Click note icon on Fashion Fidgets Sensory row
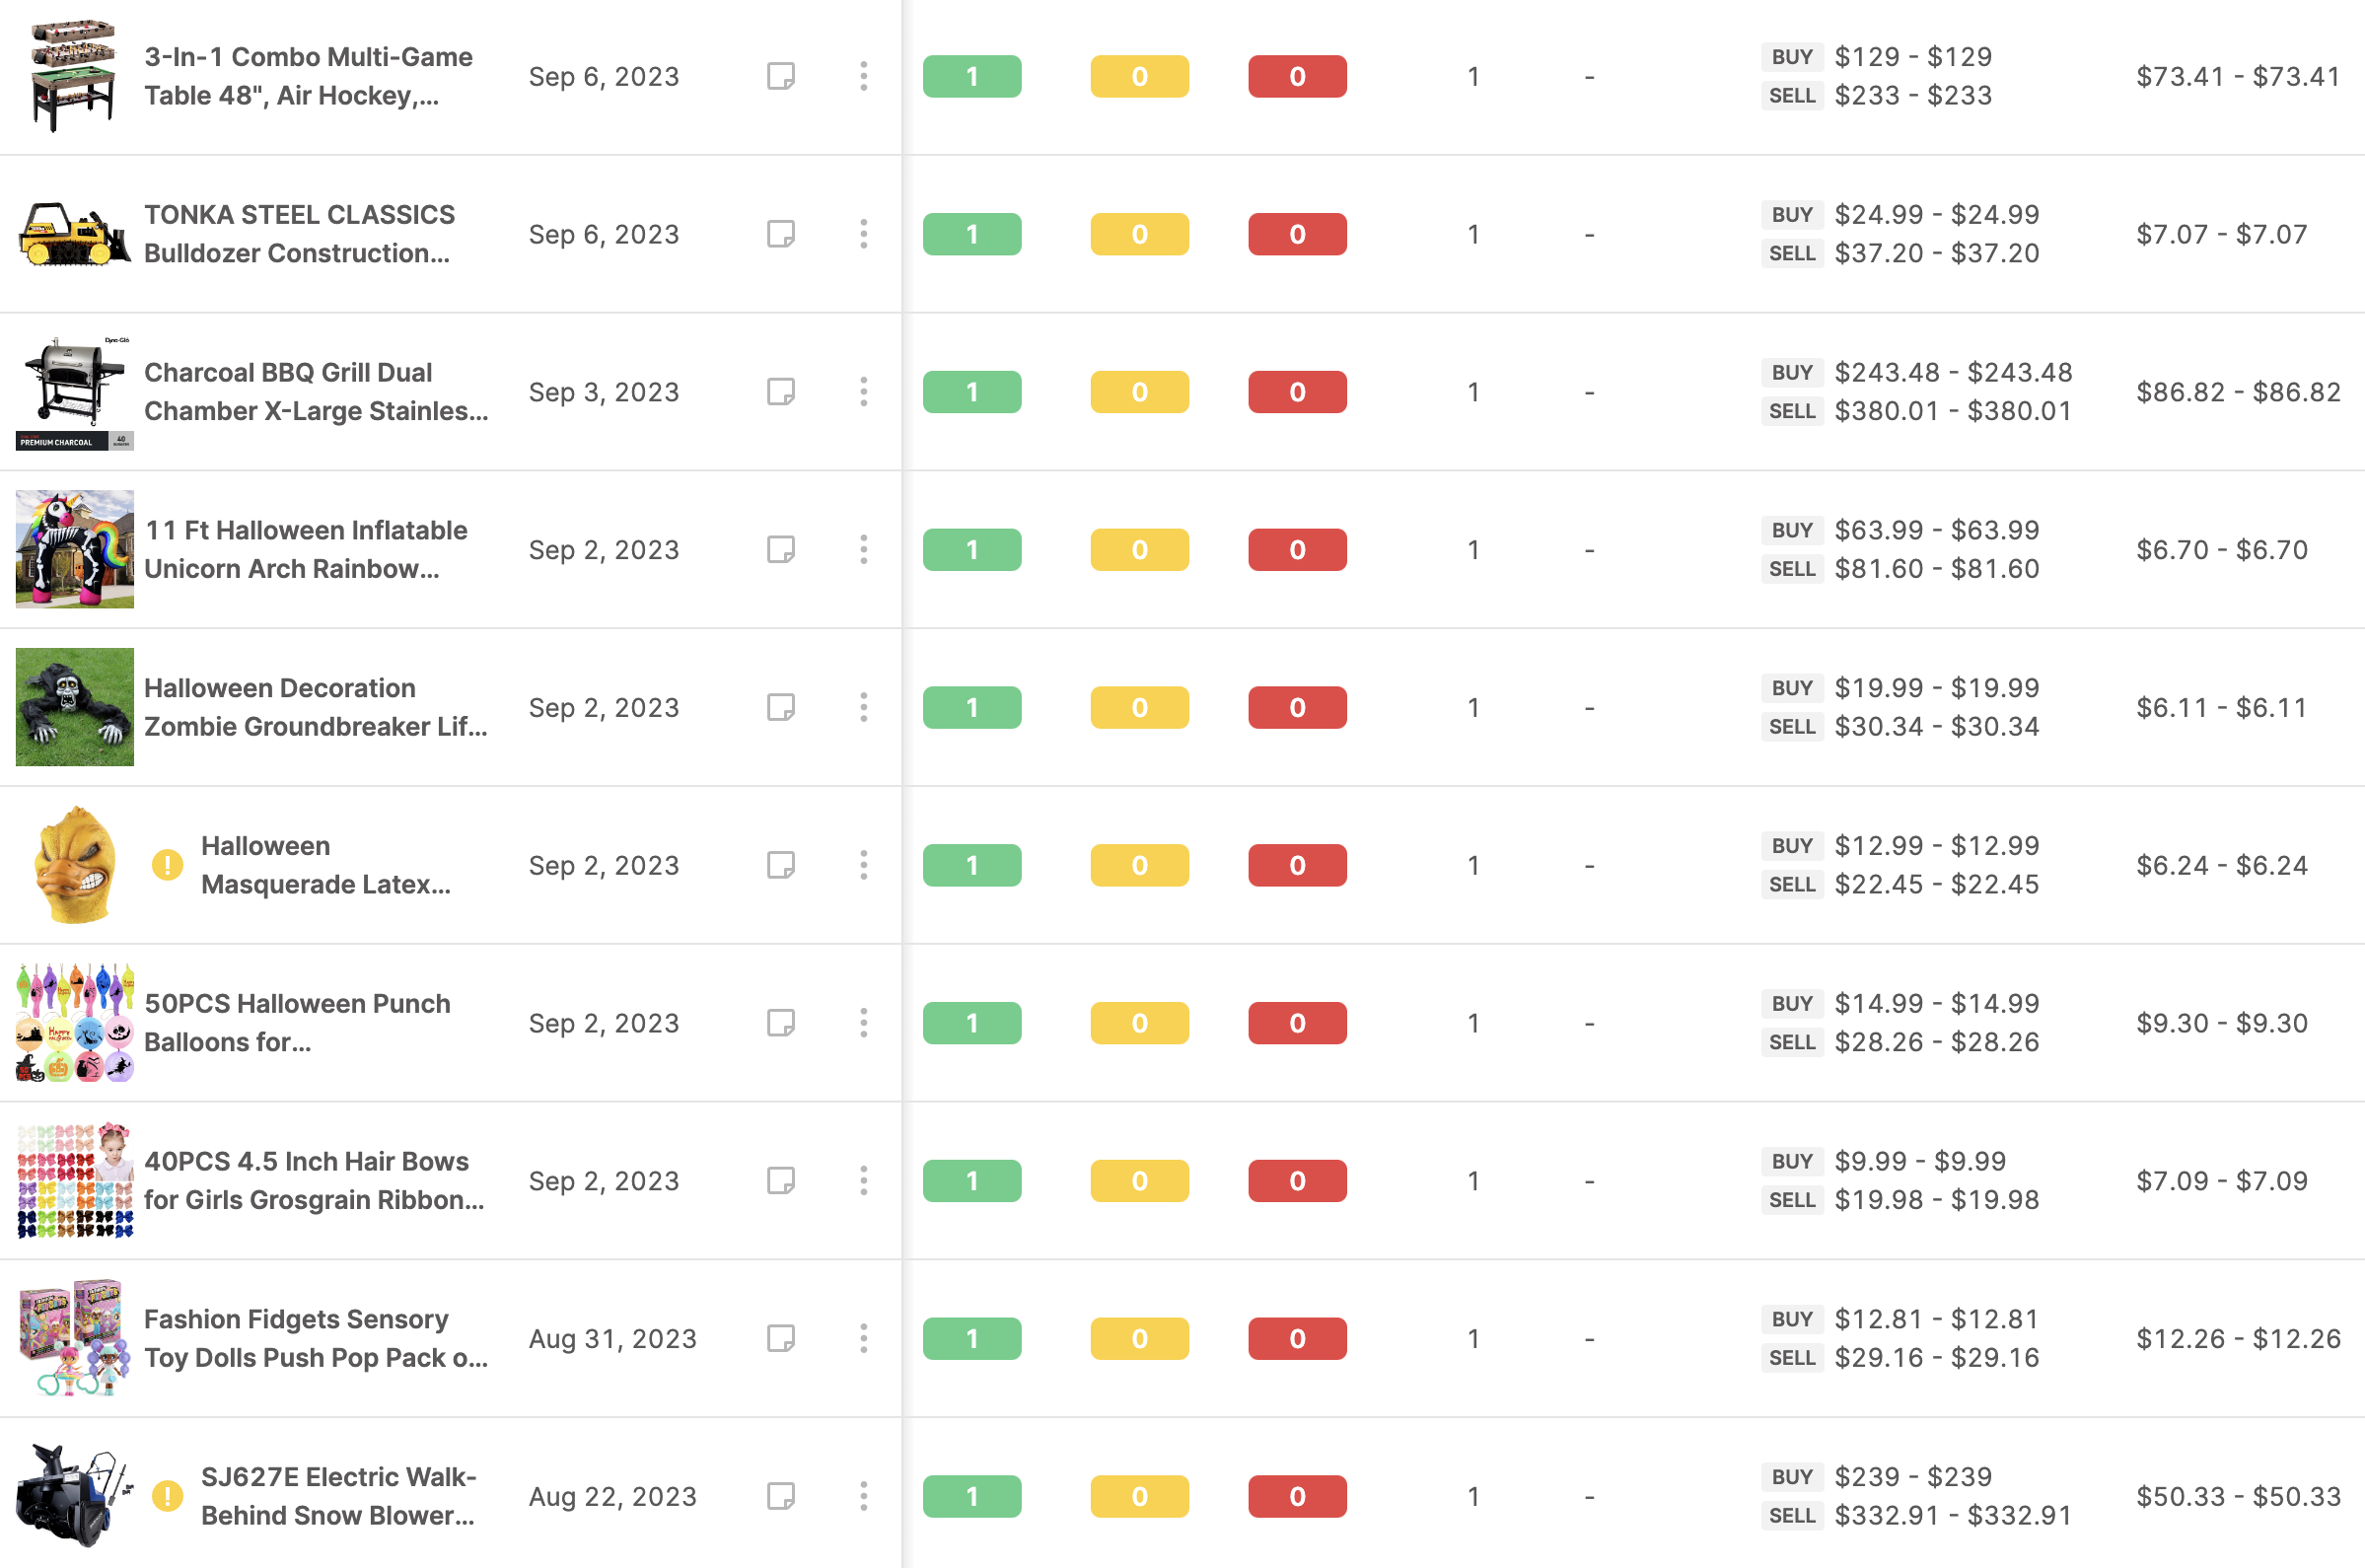The image size is (2365, 1568). (x=780, y=1339)
